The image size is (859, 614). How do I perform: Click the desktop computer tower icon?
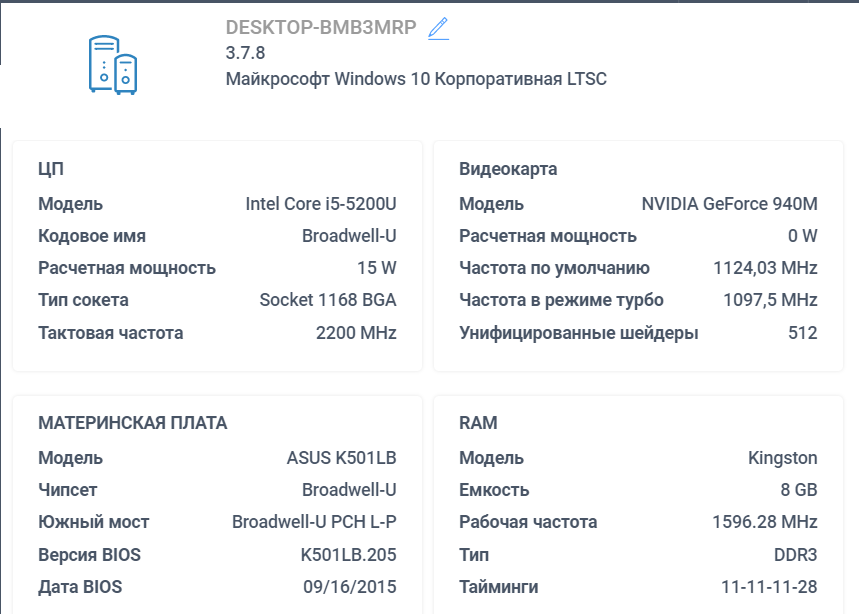(113, 65)
